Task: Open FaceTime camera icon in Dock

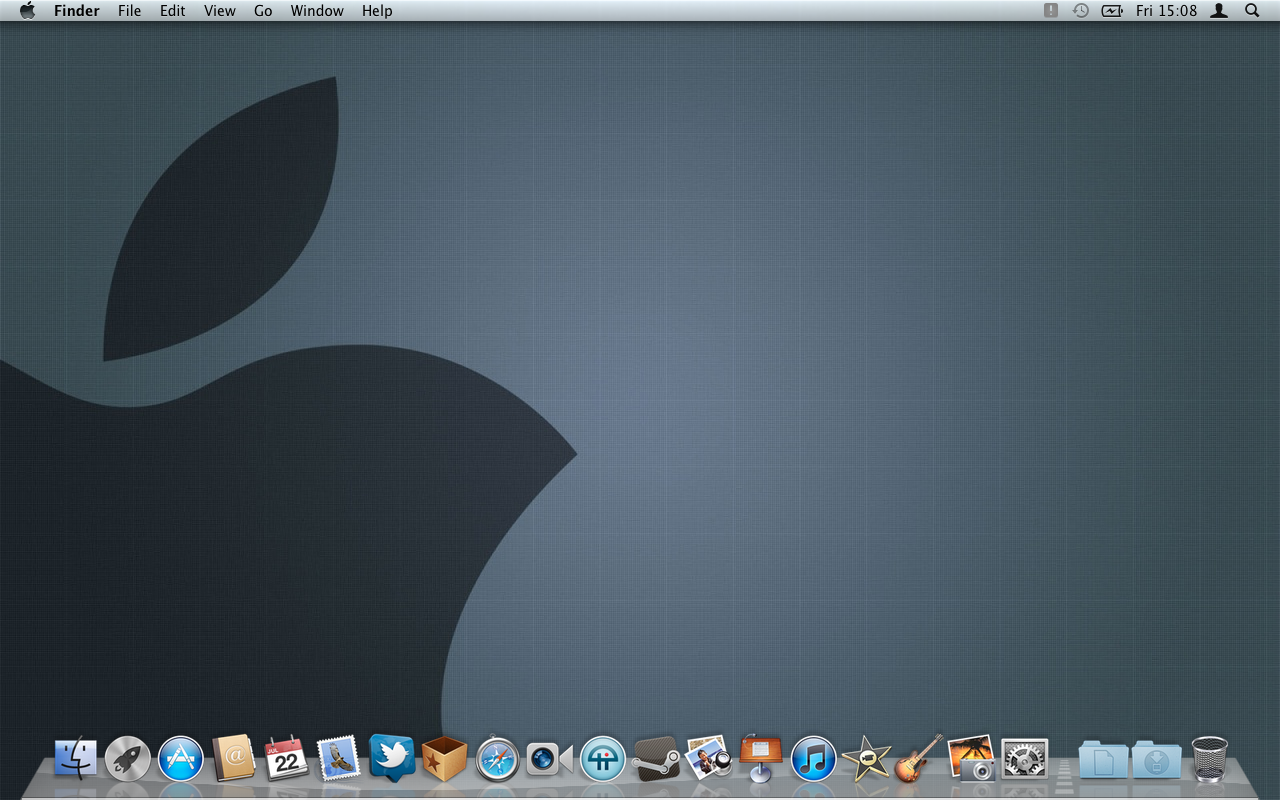Action: click(x=550, y=760)
